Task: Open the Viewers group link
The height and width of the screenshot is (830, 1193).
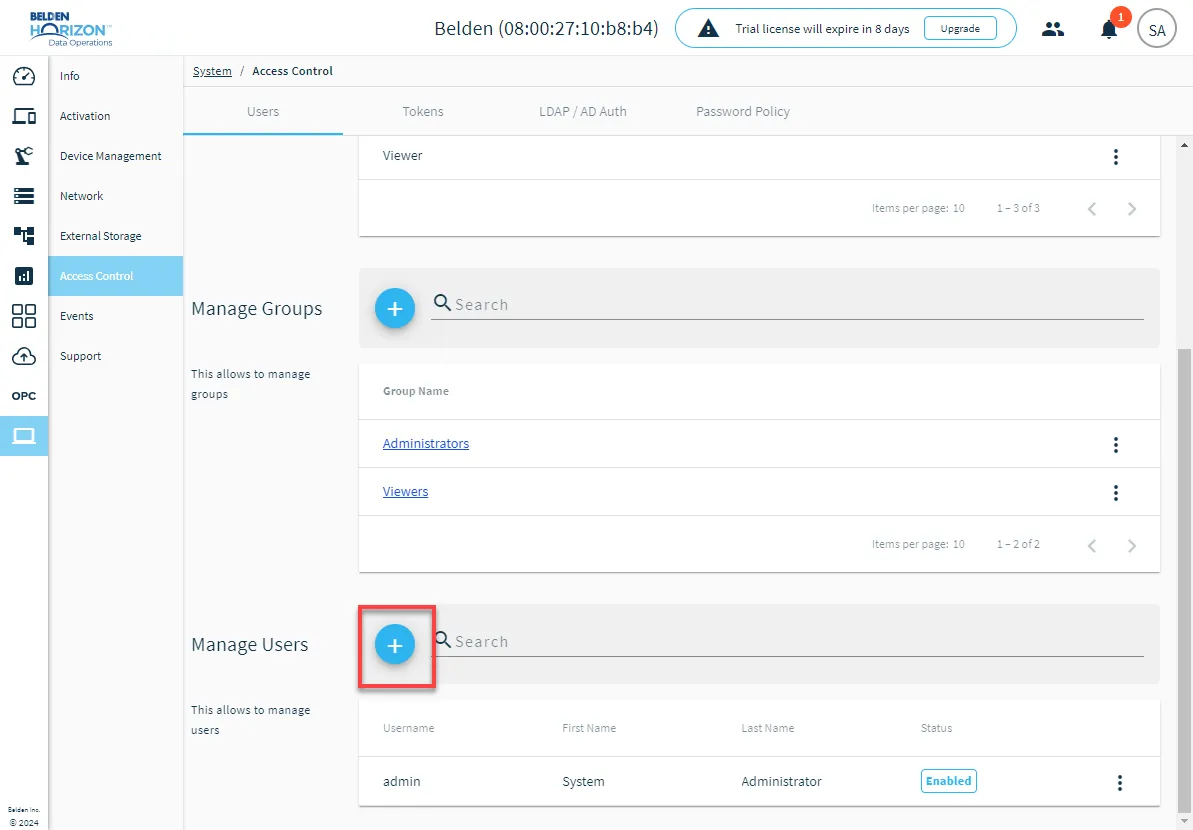Action: tap(406, 491)
